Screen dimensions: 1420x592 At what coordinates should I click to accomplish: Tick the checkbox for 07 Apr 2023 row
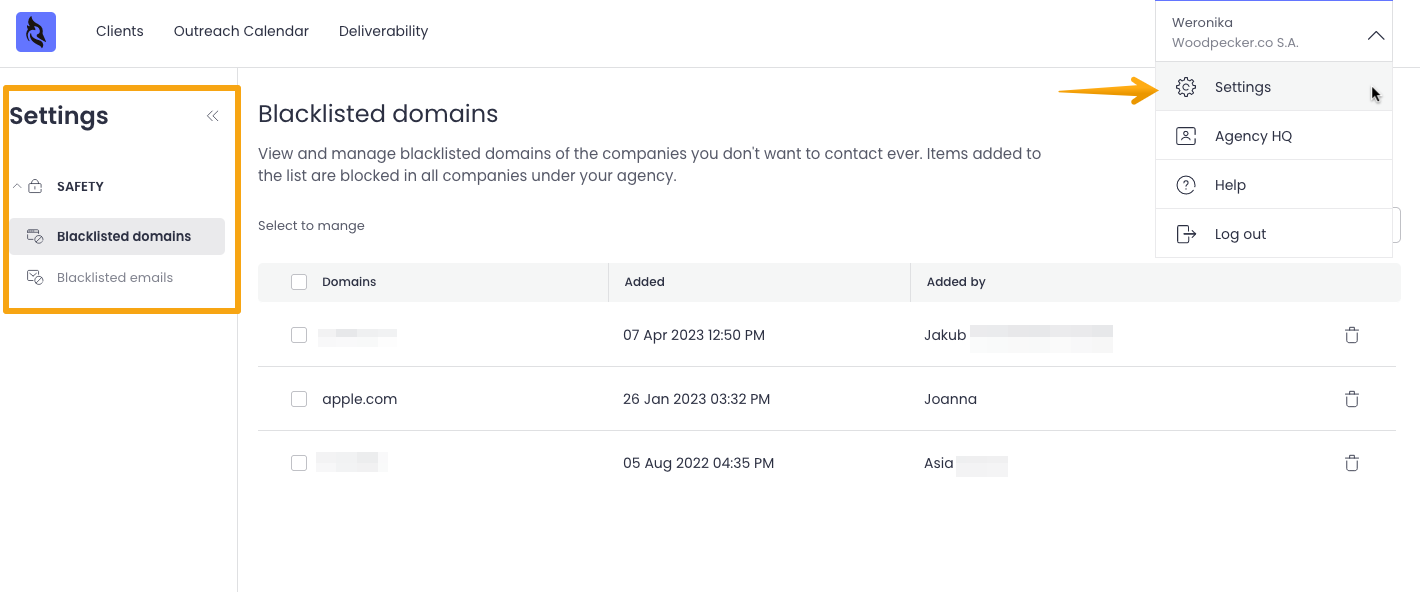tap(299, 335)
